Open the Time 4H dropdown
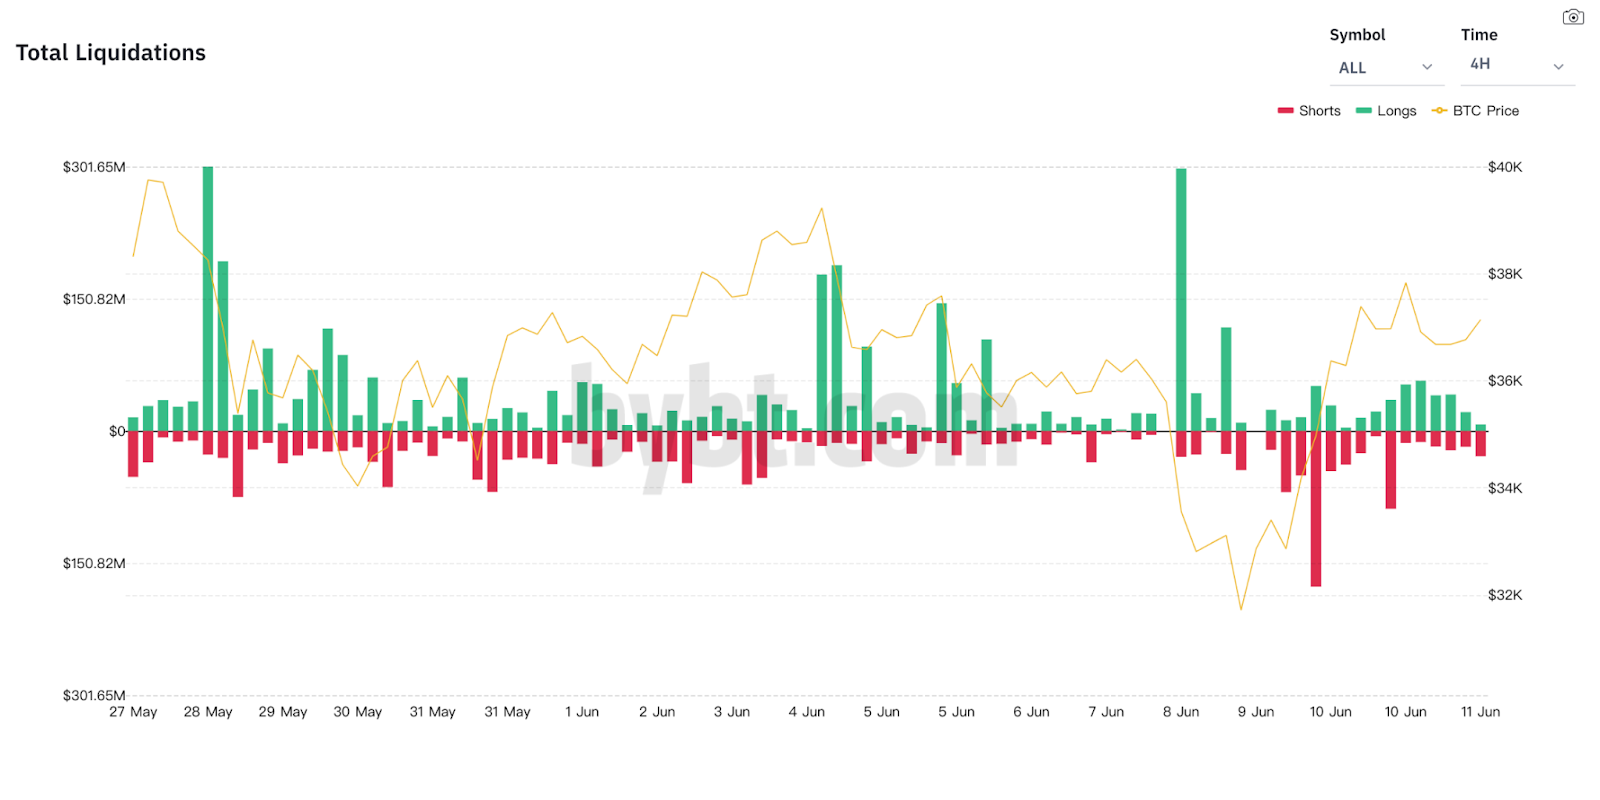The height and width of the screenshot is (800, 1600). click(x=1518, y=66)
